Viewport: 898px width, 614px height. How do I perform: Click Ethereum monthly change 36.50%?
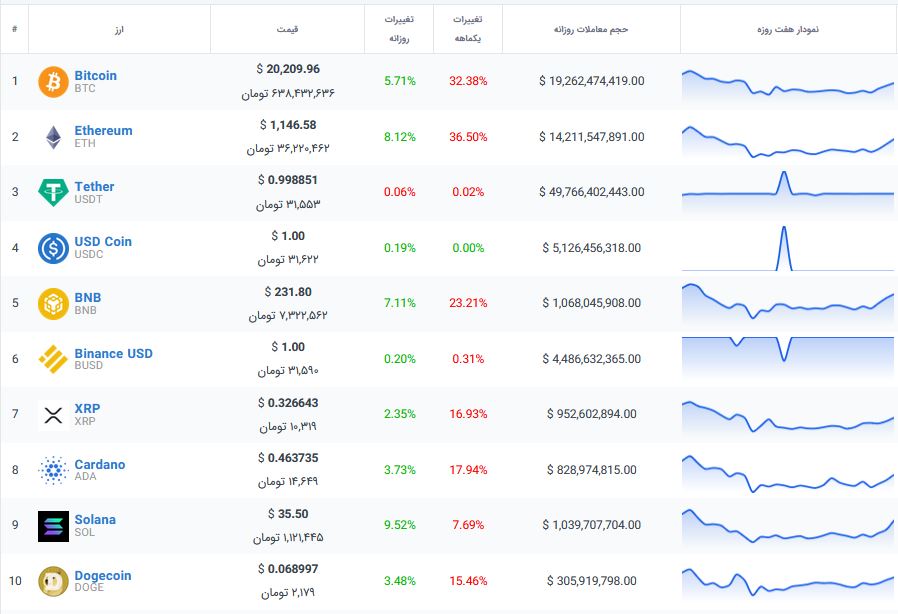(468, 137)
